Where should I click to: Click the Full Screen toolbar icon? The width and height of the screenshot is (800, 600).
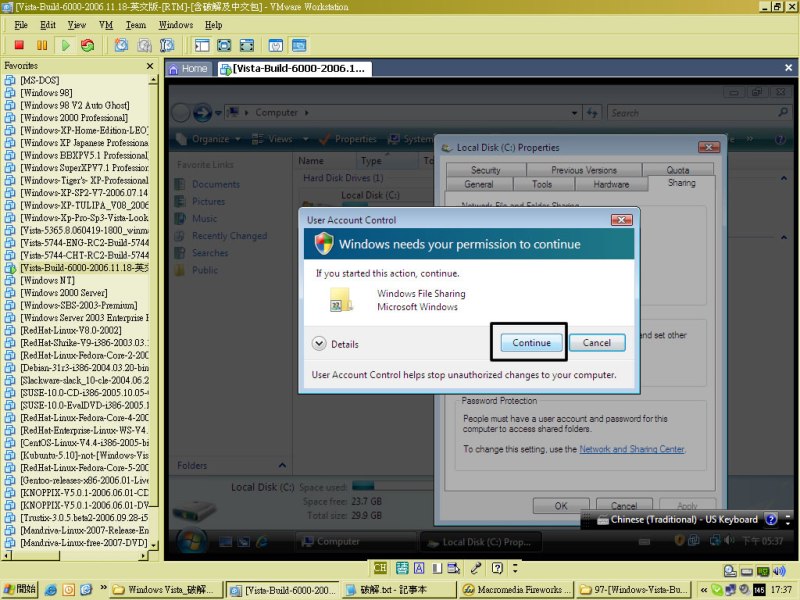224,45
